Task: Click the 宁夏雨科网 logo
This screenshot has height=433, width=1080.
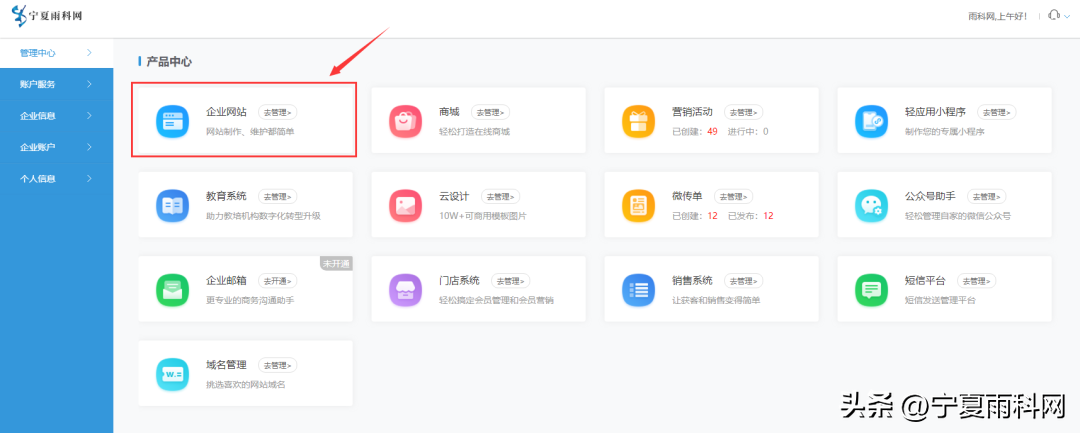Action: [47, 15]
